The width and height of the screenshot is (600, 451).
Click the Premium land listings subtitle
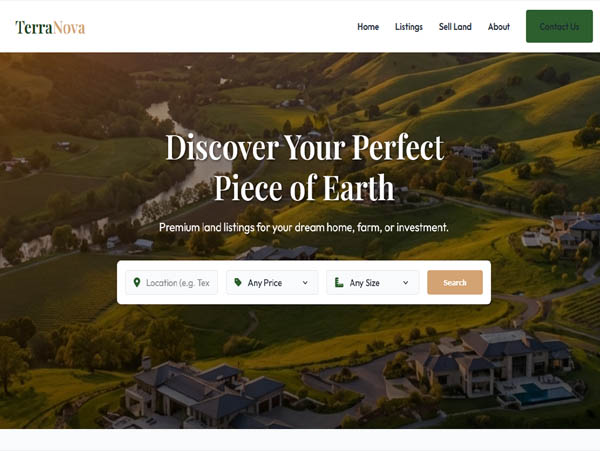point(304,228)
